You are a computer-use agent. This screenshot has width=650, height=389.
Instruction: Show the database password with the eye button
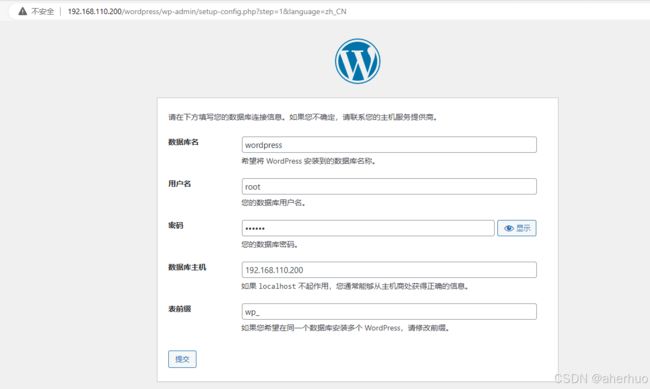(x=517, y=228)
